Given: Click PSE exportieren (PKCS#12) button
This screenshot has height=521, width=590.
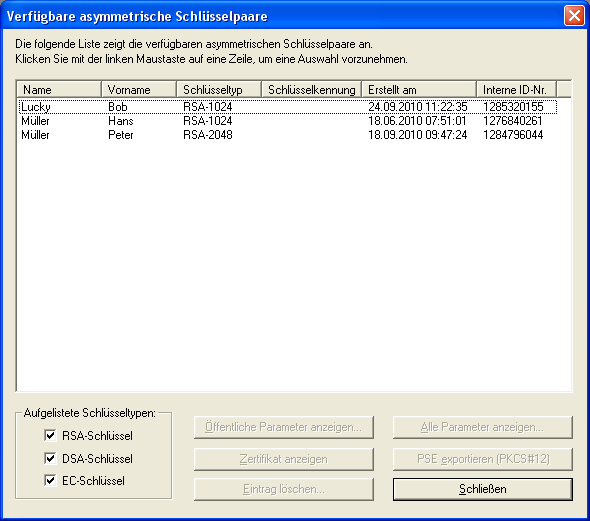Looking at the screenshot, I should (483, 459).
